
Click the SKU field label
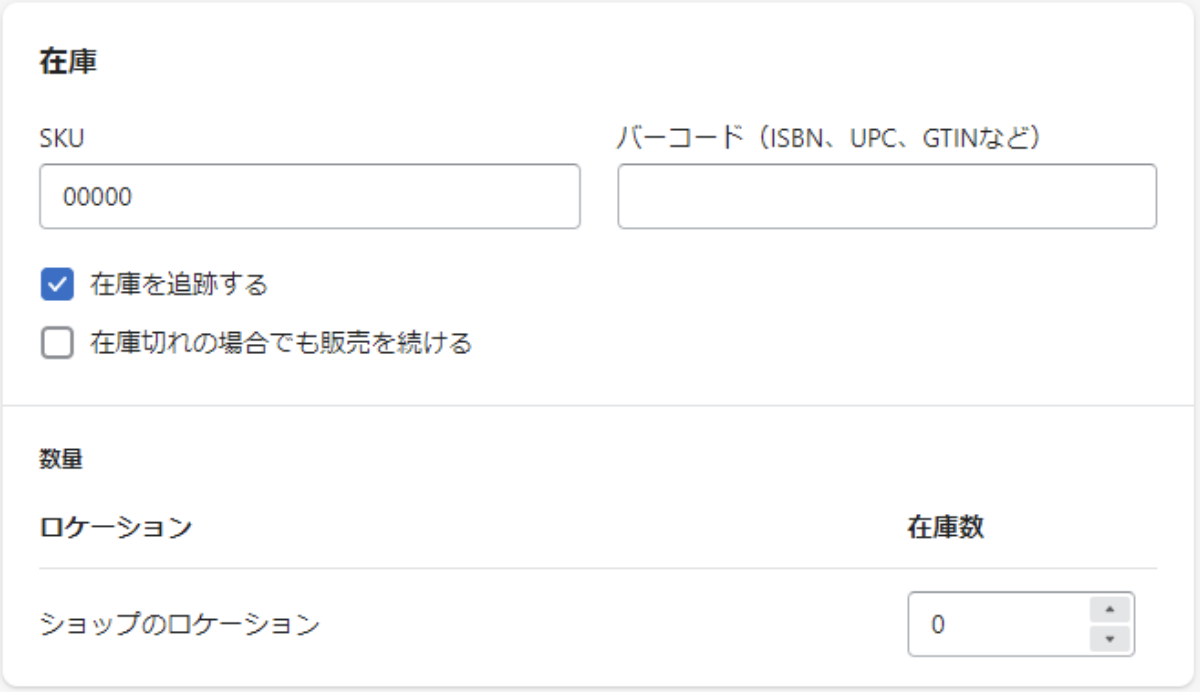[62, 139]
